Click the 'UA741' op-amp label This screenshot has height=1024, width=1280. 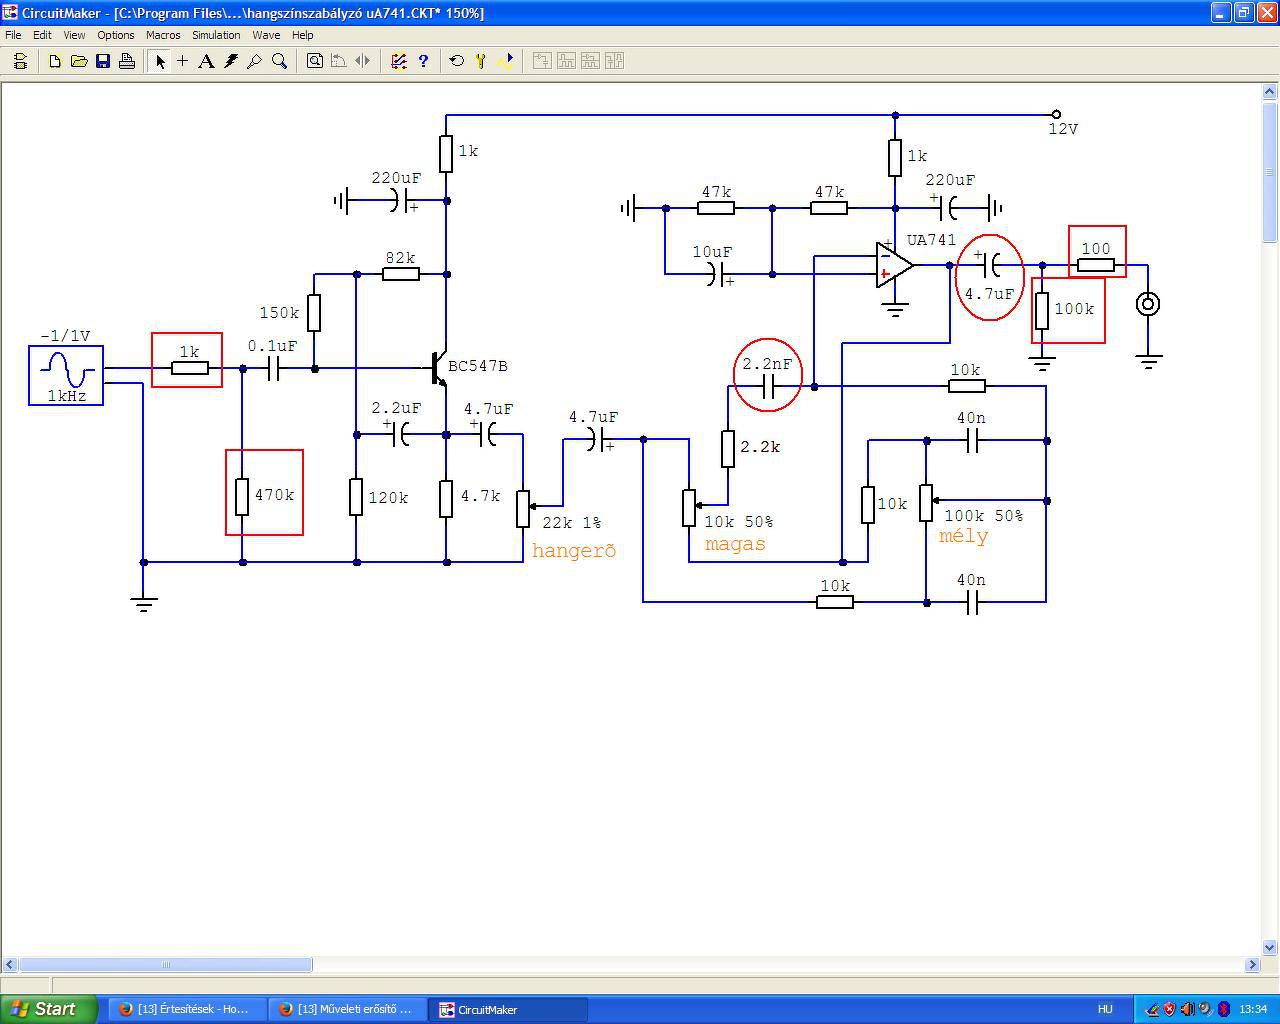coord(931,240)
